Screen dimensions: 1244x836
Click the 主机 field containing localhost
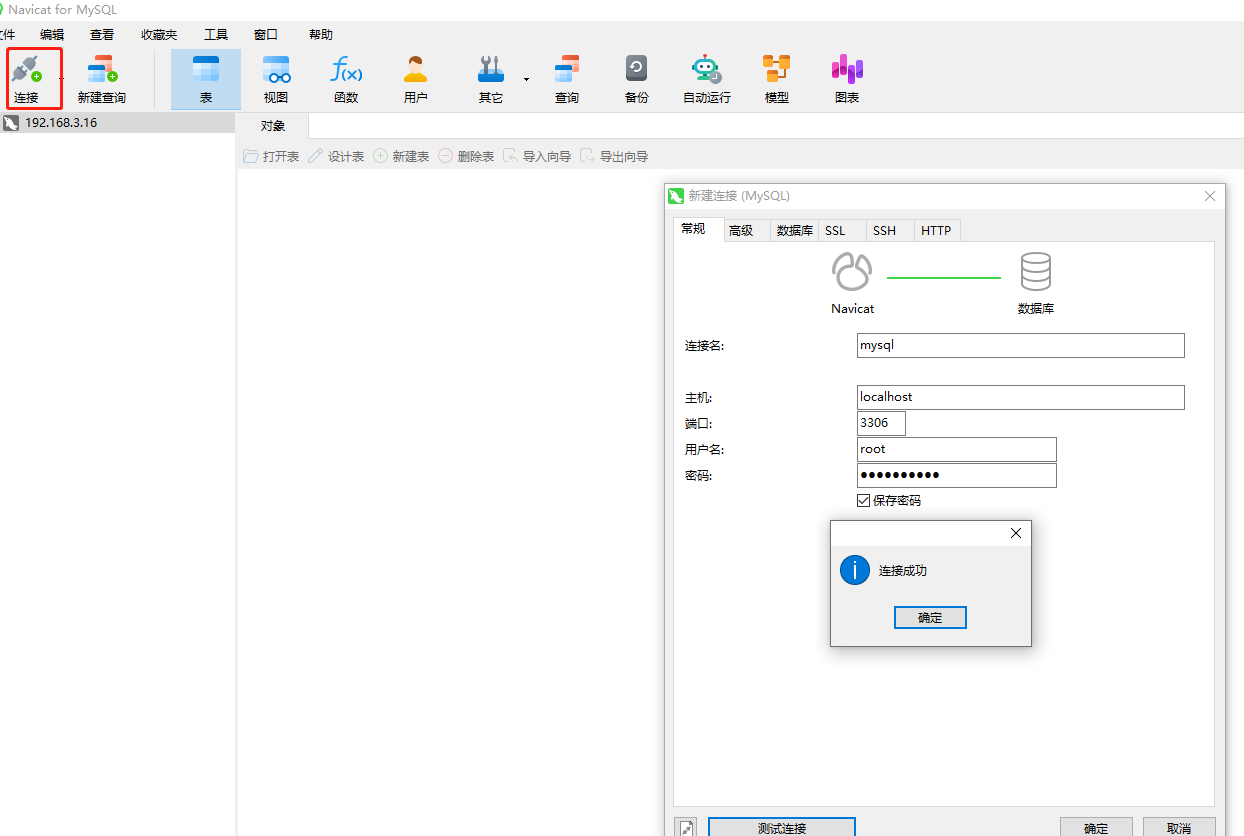(x=1021, y=398)
